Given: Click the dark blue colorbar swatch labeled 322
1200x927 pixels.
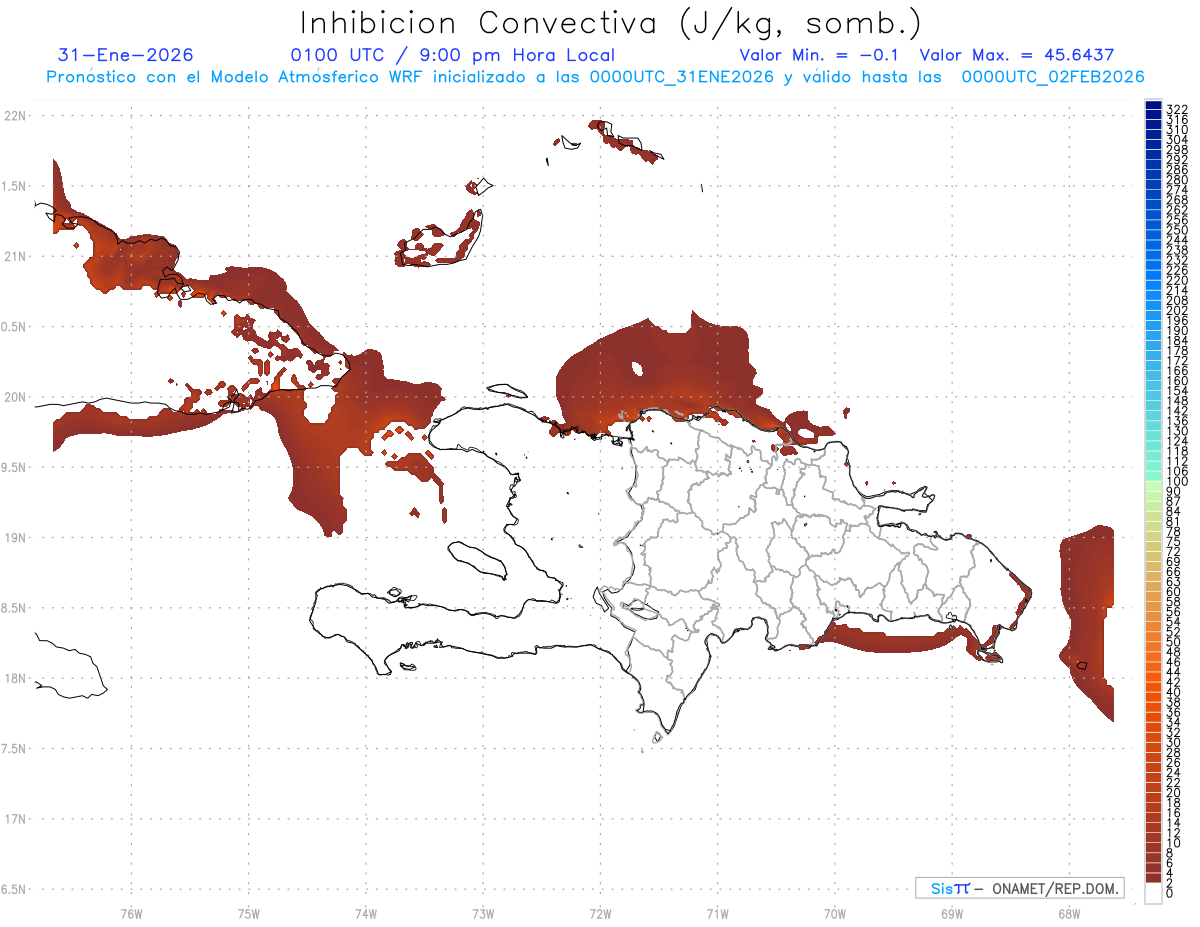Looking at the screenshot, I should (1153, 105).
